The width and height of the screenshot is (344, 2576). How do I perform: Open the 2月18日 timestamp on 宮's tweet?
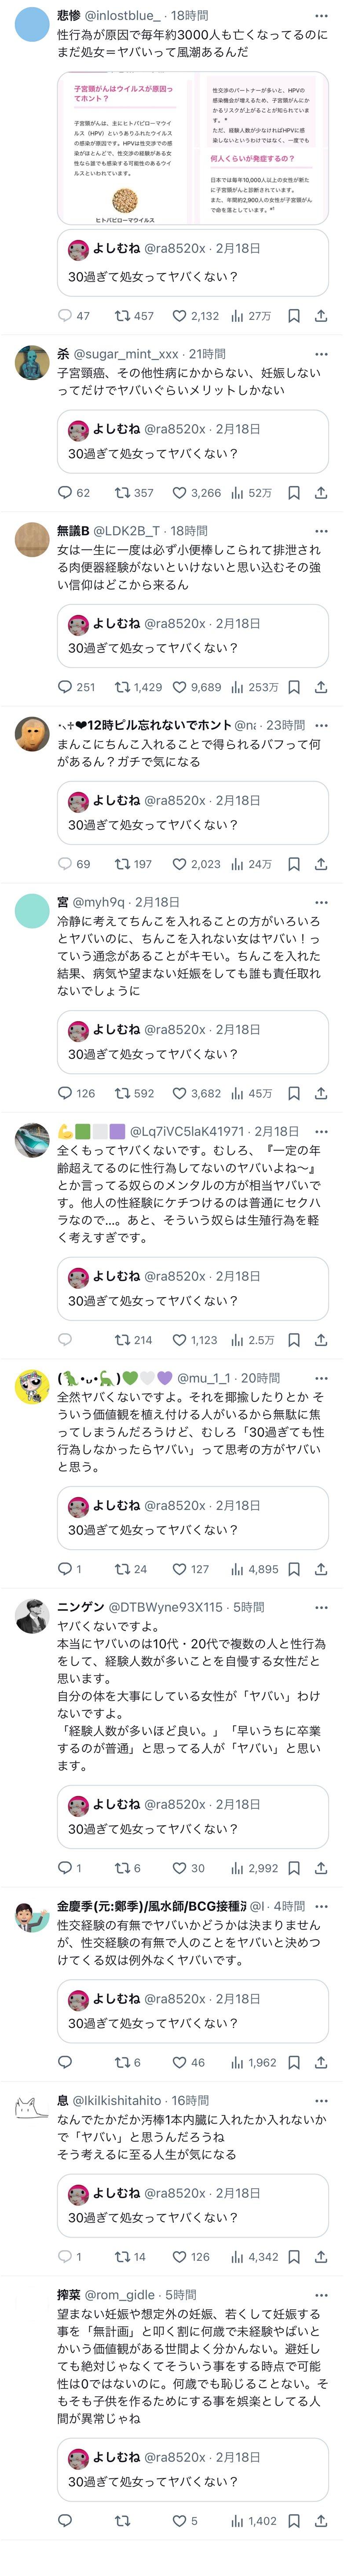tap(157, 902)
